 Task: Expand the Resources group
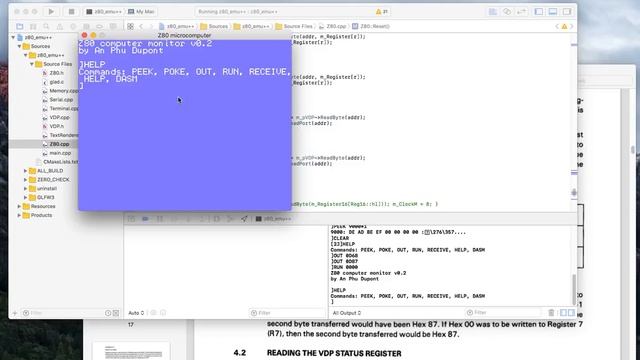(x=19, y=206)
